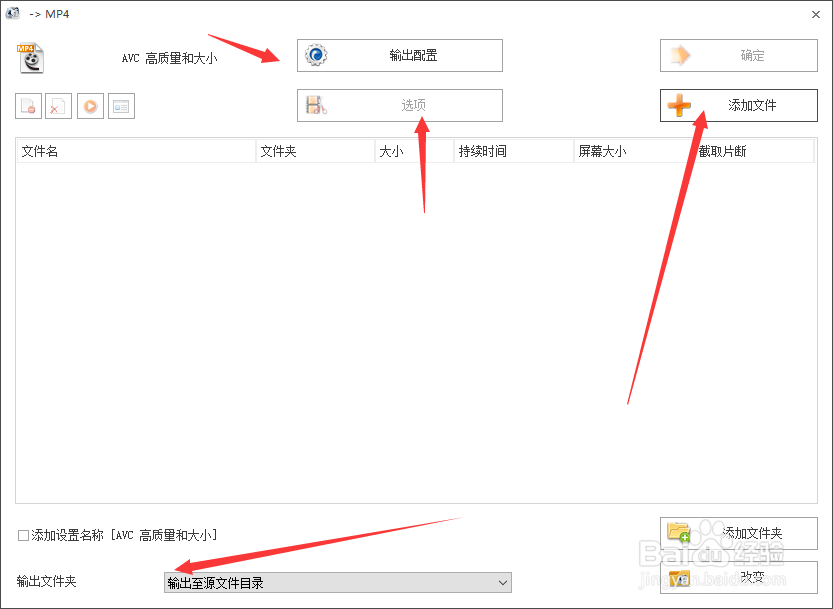This screenshot has height=609, width=833.
Task: Click the orange play preview icon
Action: (90, 106)
